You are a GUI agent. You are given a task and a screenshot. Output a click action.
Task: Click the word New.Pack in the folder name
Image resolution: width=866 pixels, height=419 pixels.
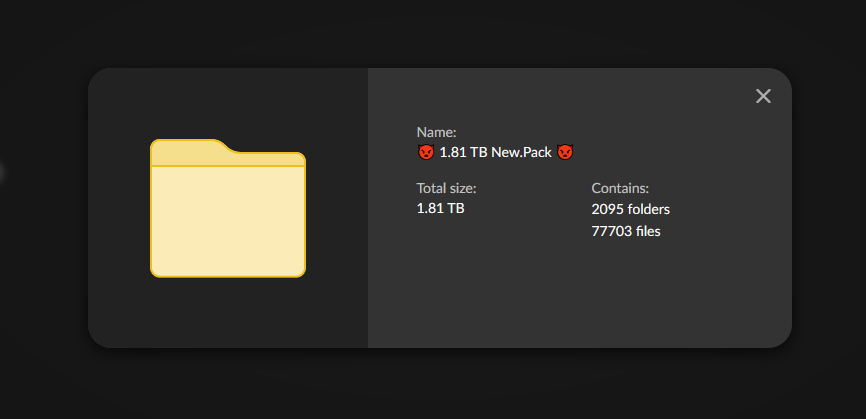521,152
